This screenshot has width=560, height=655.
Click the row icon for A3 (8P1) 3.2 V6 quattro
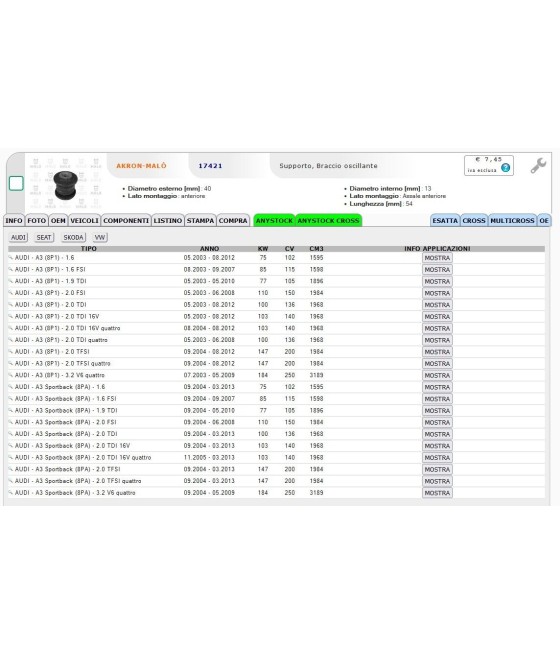click(x=10, y=375)
